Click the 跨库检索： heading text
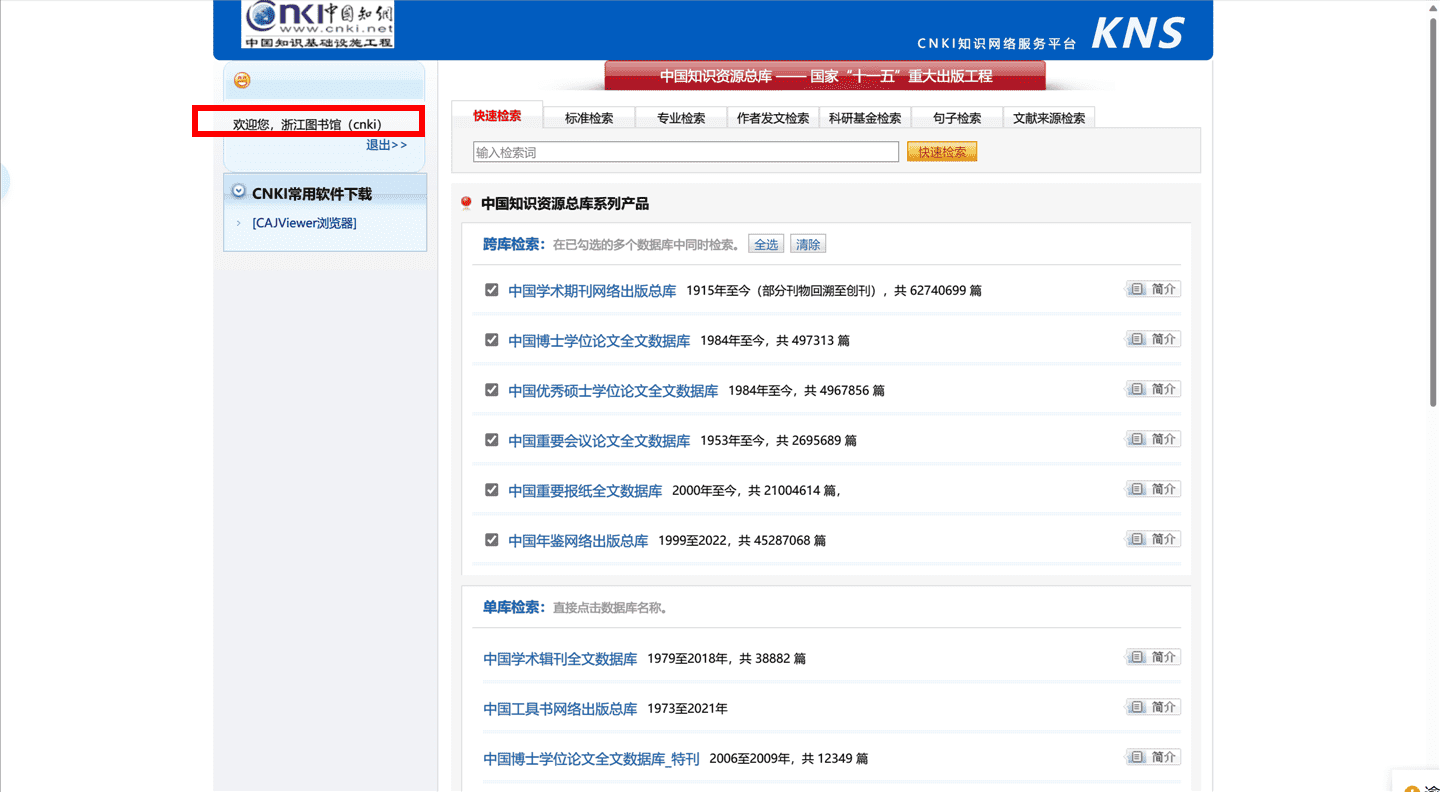 click(x=514, y=244)
